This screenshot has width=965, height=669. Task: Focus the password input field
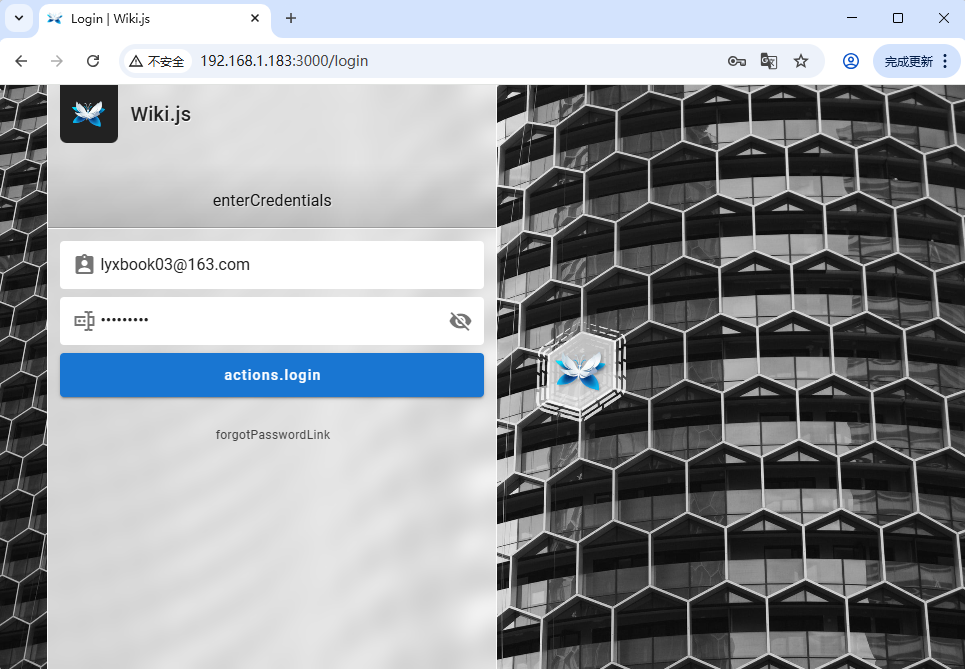(272, 321)
